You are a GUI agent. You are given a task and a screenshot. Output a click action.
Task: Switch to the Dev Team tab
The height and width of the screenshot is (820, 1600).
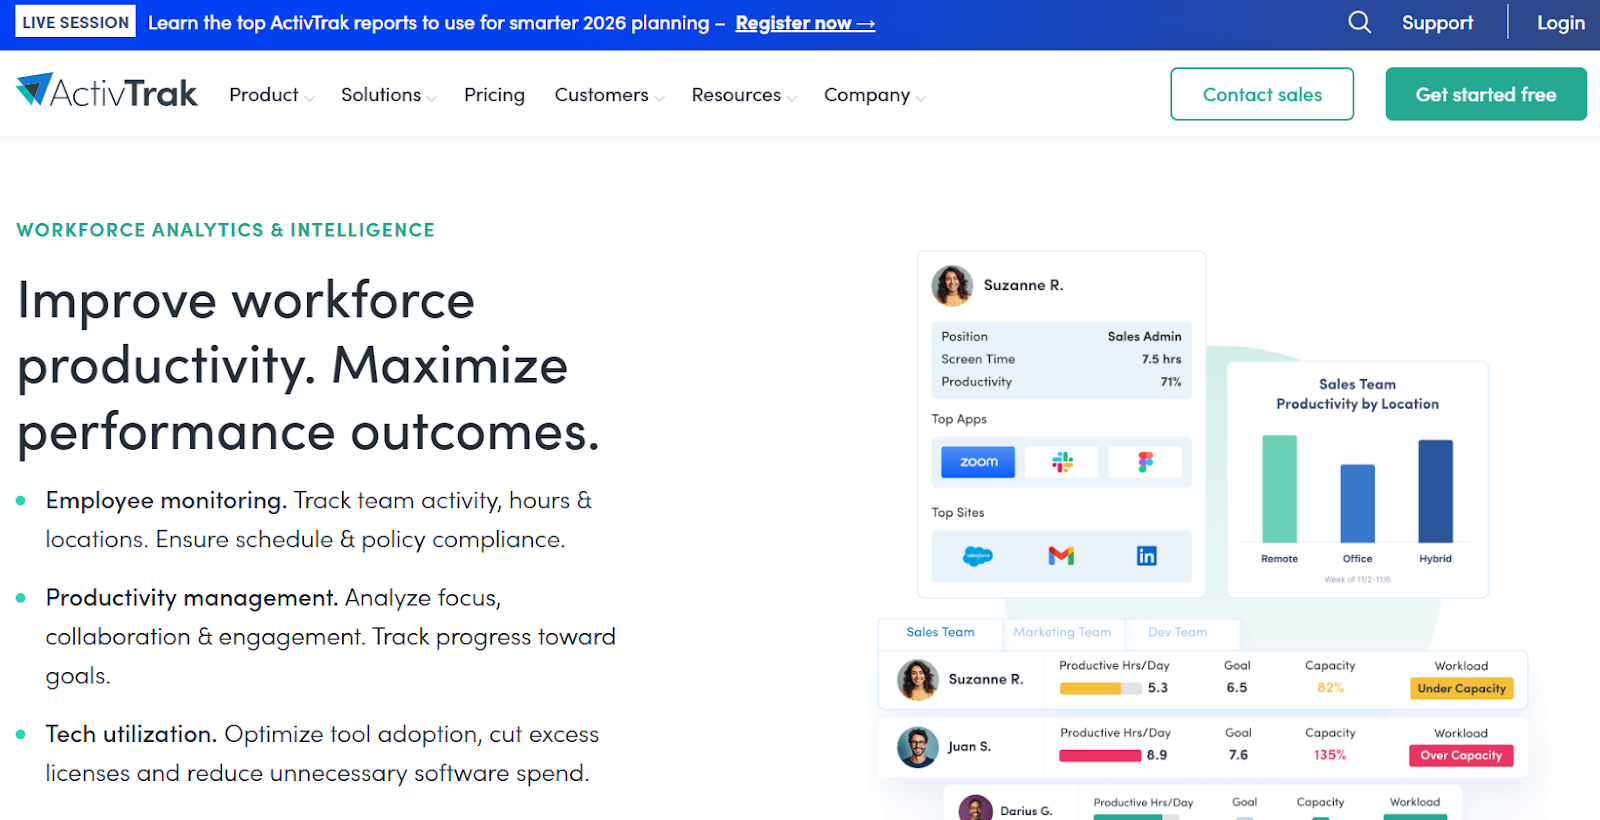click(1178, 633)
